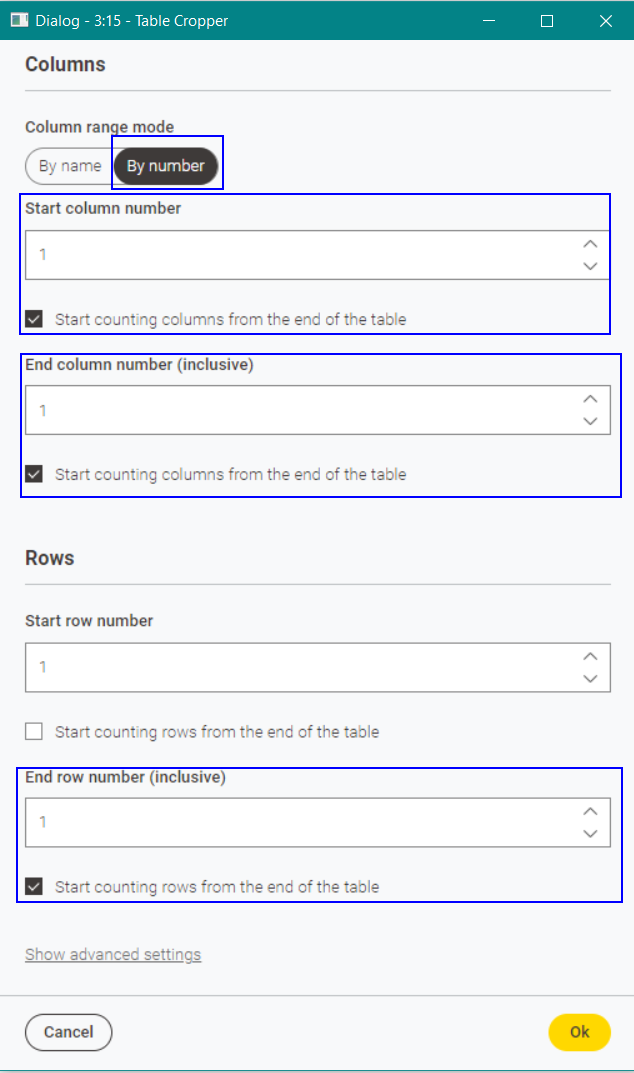Decrease the End column number value

click(590, 420)
